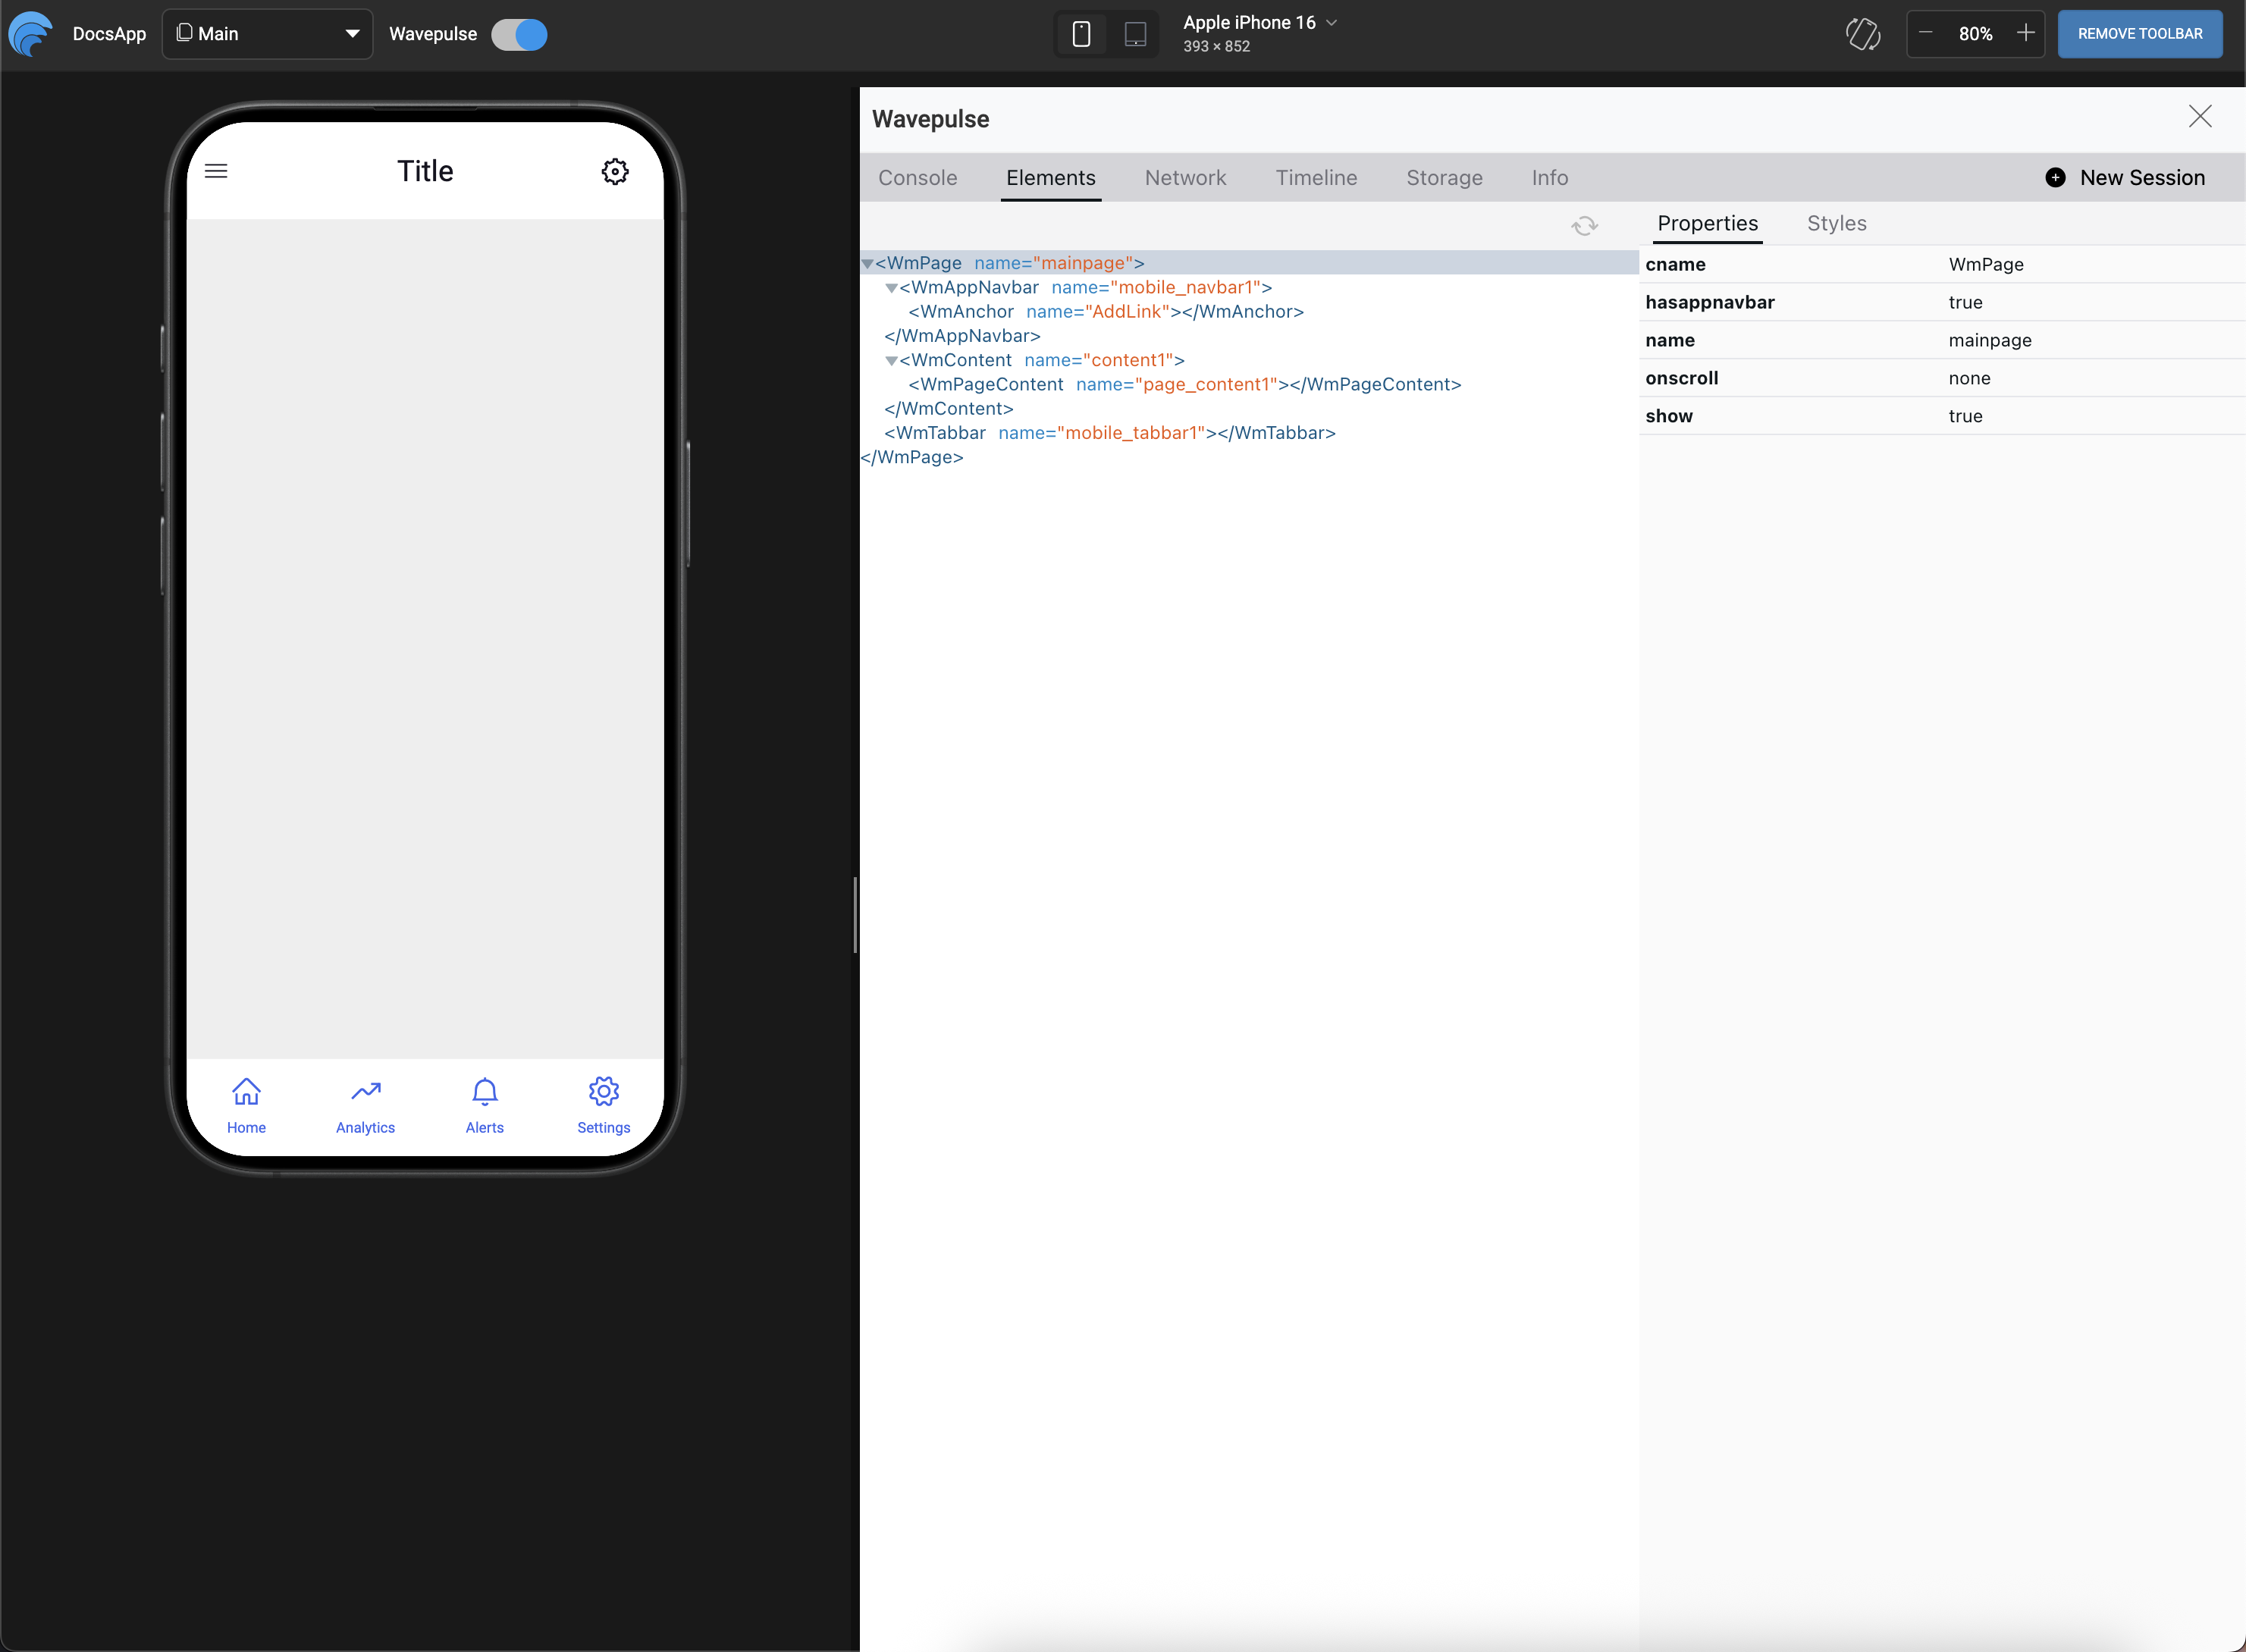The image size is (2246, 1652).
Task: Click the REMOVE TOOLBAR button
Action: point(2139,34)
